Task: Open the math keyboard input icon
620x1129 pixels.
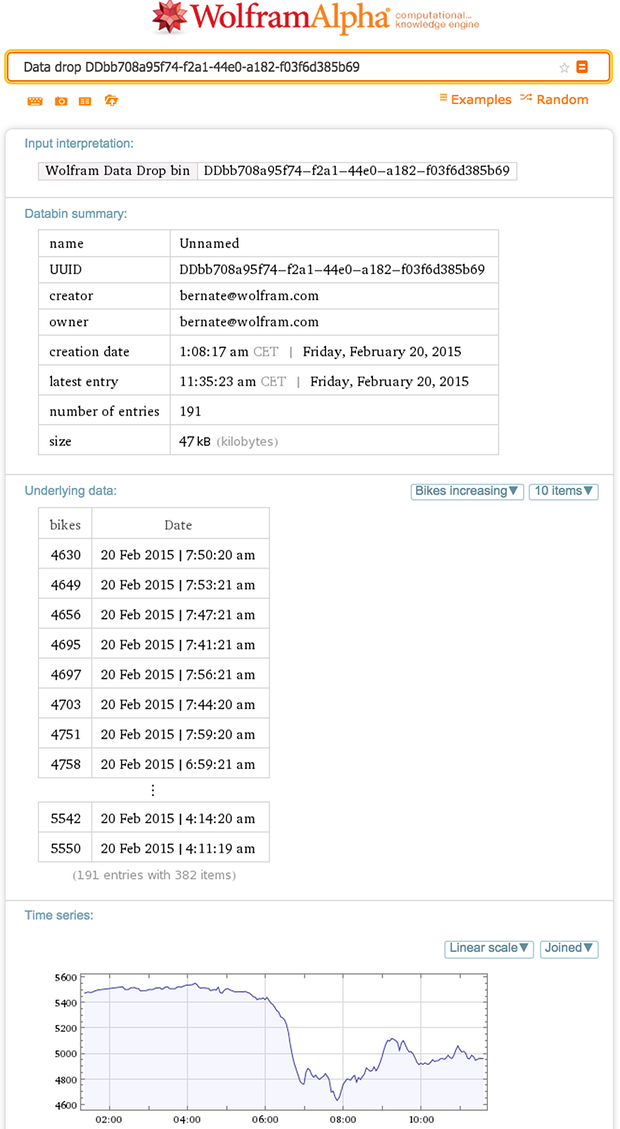Action: pyautogui.click(x=33, y=100)
